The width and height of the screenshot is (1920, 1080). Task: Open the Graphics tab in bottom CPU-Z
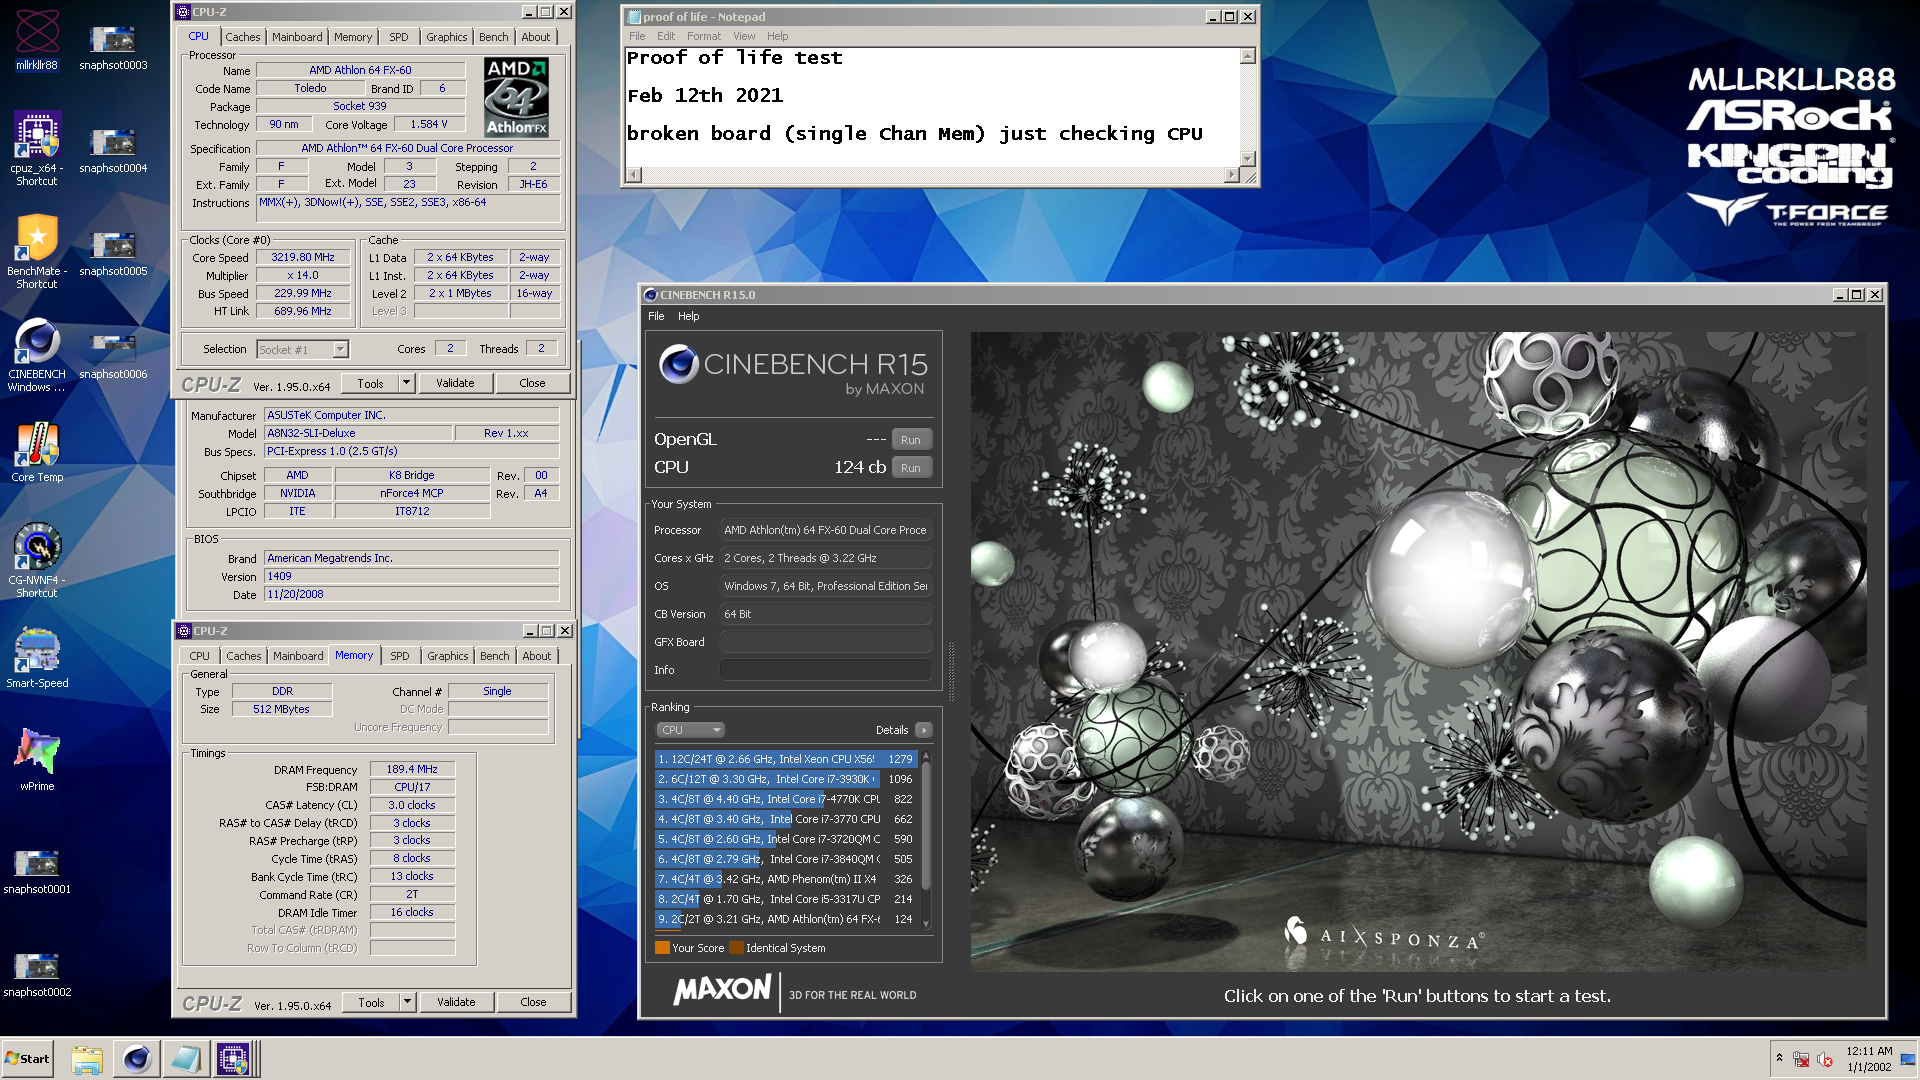(x=447, y=656)
